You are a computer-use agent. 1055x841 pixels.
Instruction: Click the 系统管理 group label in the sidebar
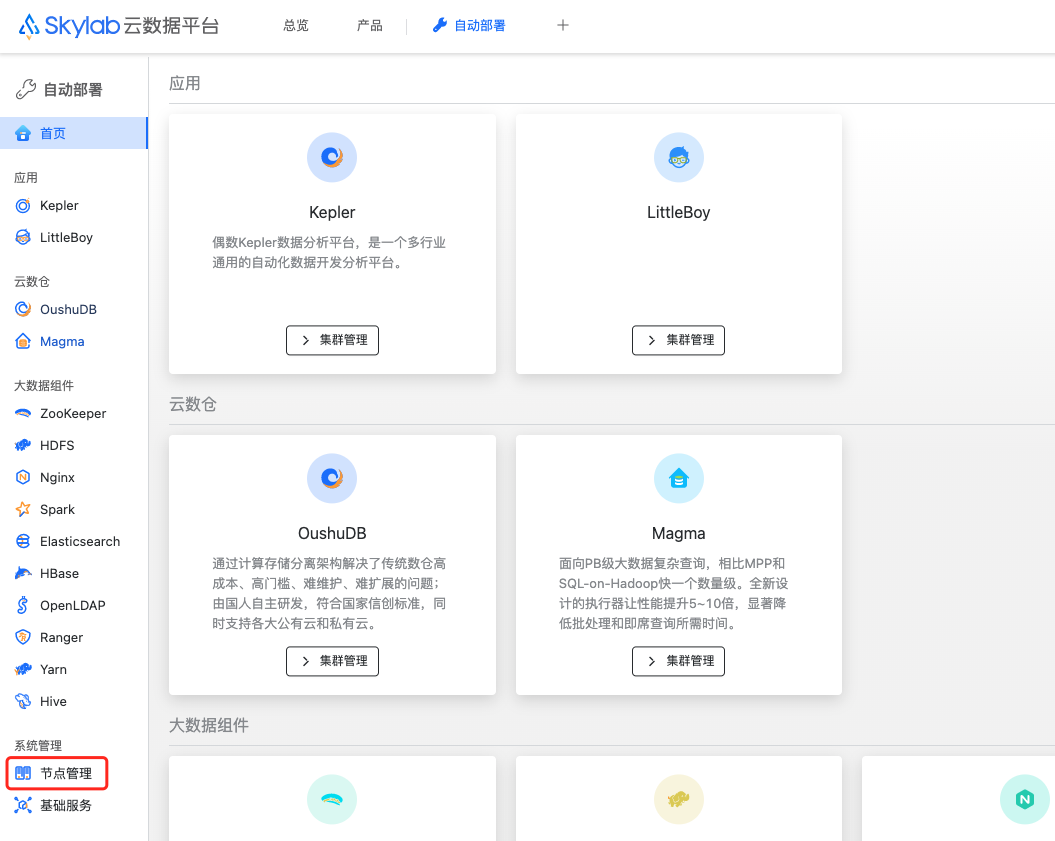38,745
